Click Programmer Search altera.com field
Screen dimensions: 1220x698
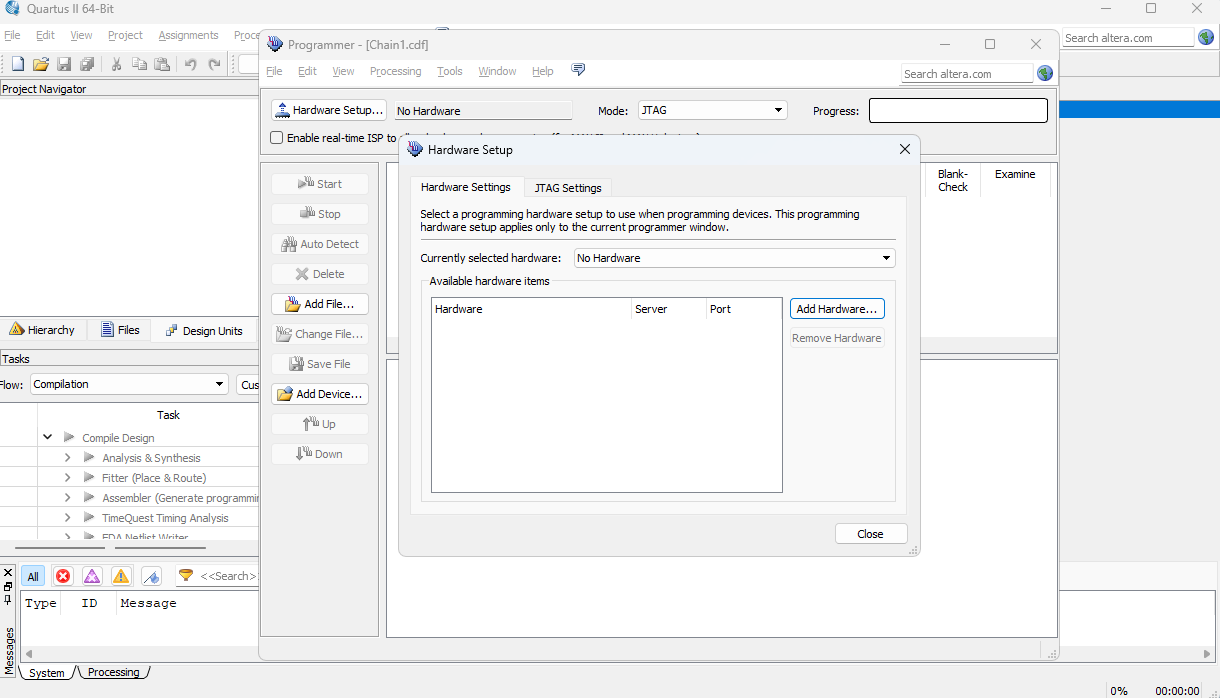[967, 73]
